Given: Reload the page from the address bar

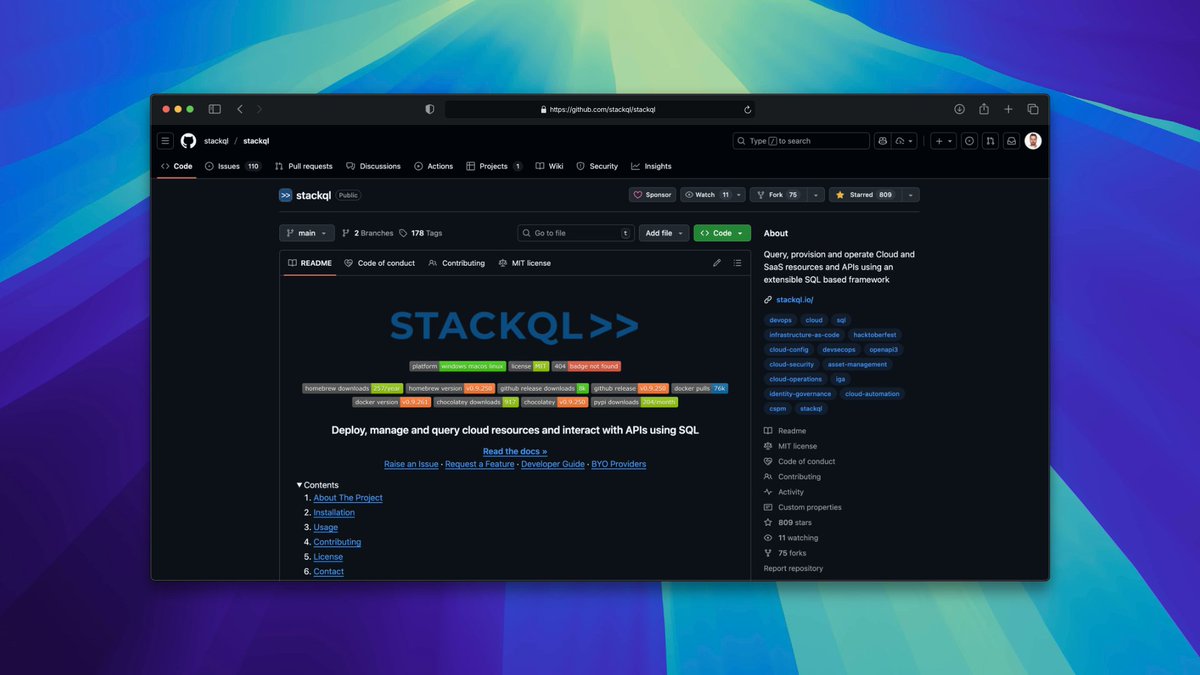Looking at the screenshot, I should pyautogui.click(x=747, y=110).
